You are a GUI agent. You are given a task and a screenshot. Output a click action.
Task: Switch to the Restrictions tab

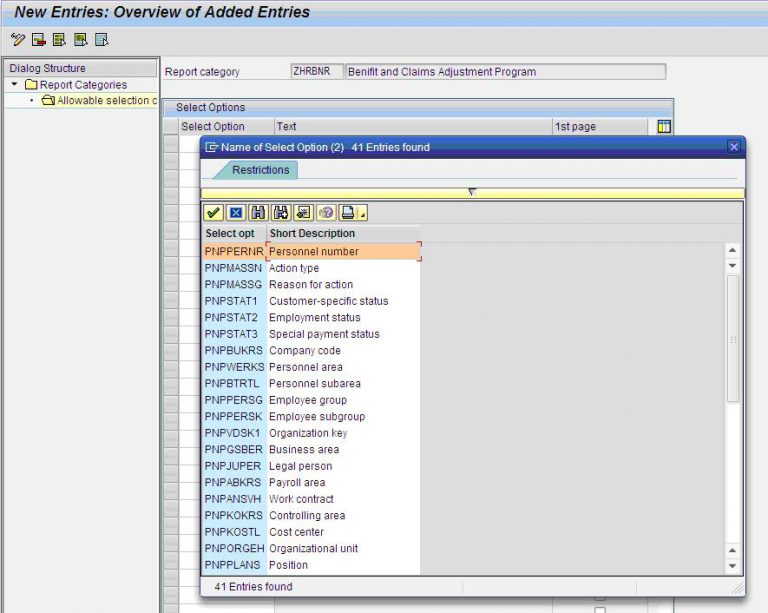261,170
